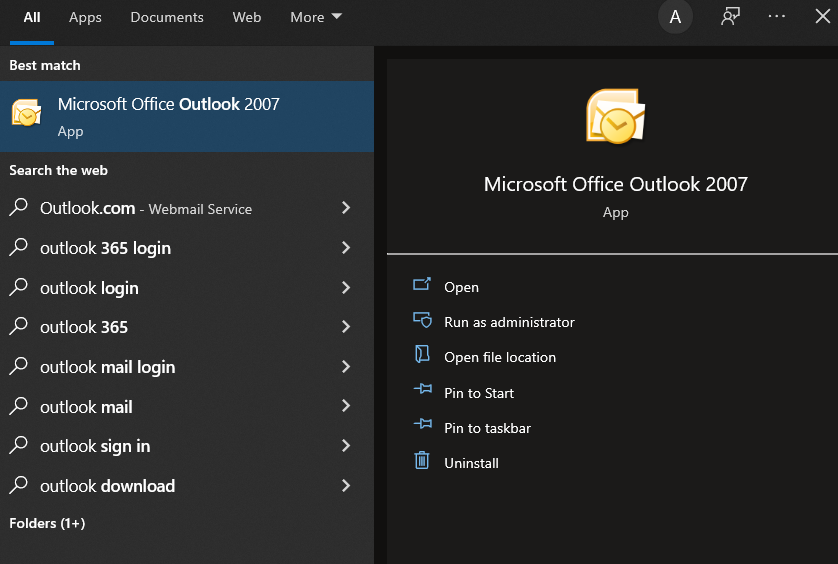Switch to the Documents tab
838x564 pixels.
pyautogui.click(x=167, y=17)
